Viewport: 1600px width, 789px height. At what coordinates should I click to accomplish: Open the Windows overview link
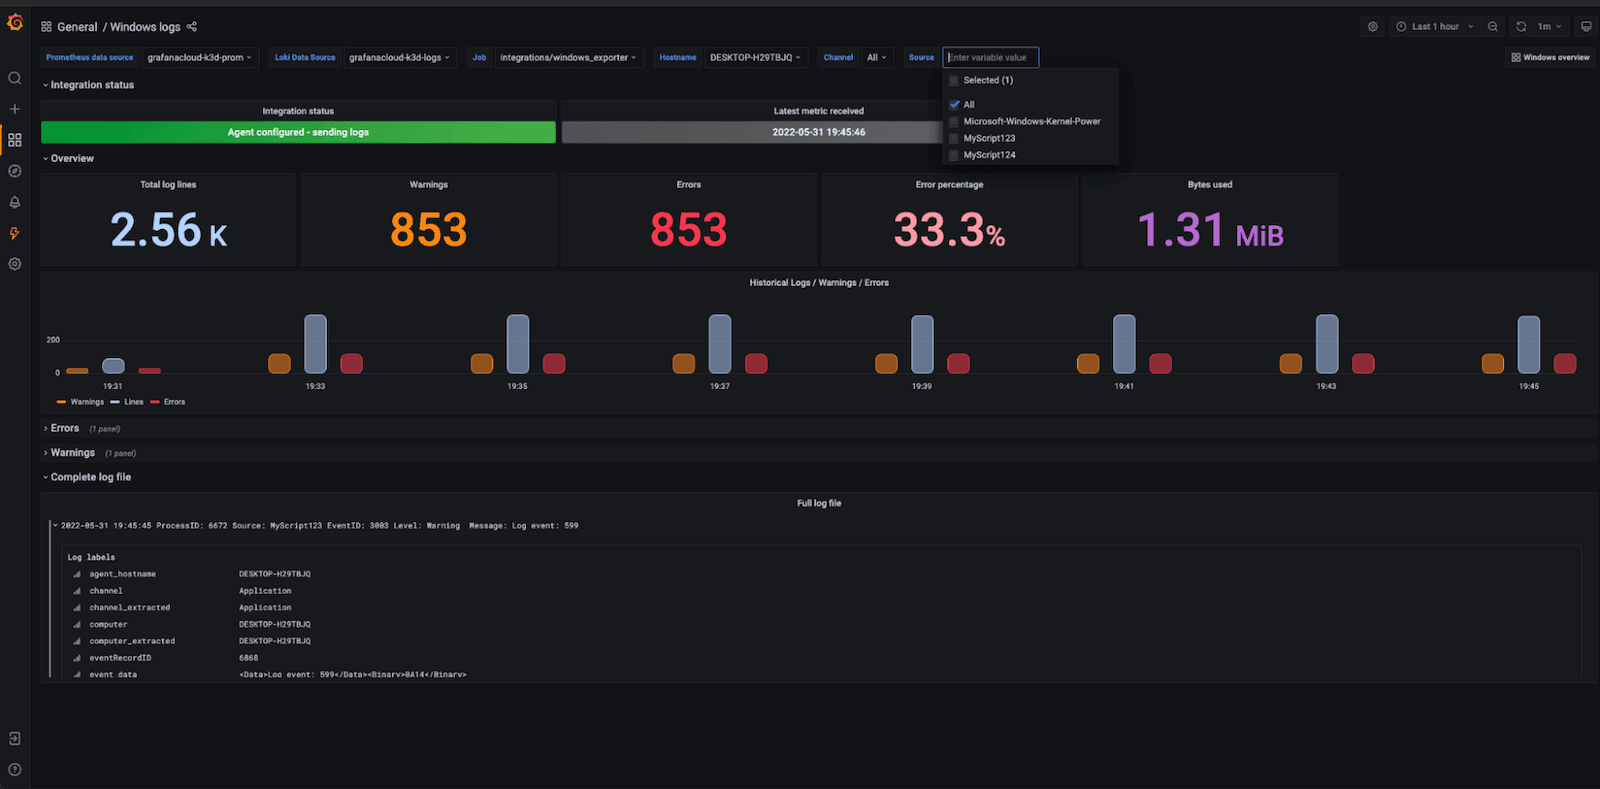click(1550, 58)
